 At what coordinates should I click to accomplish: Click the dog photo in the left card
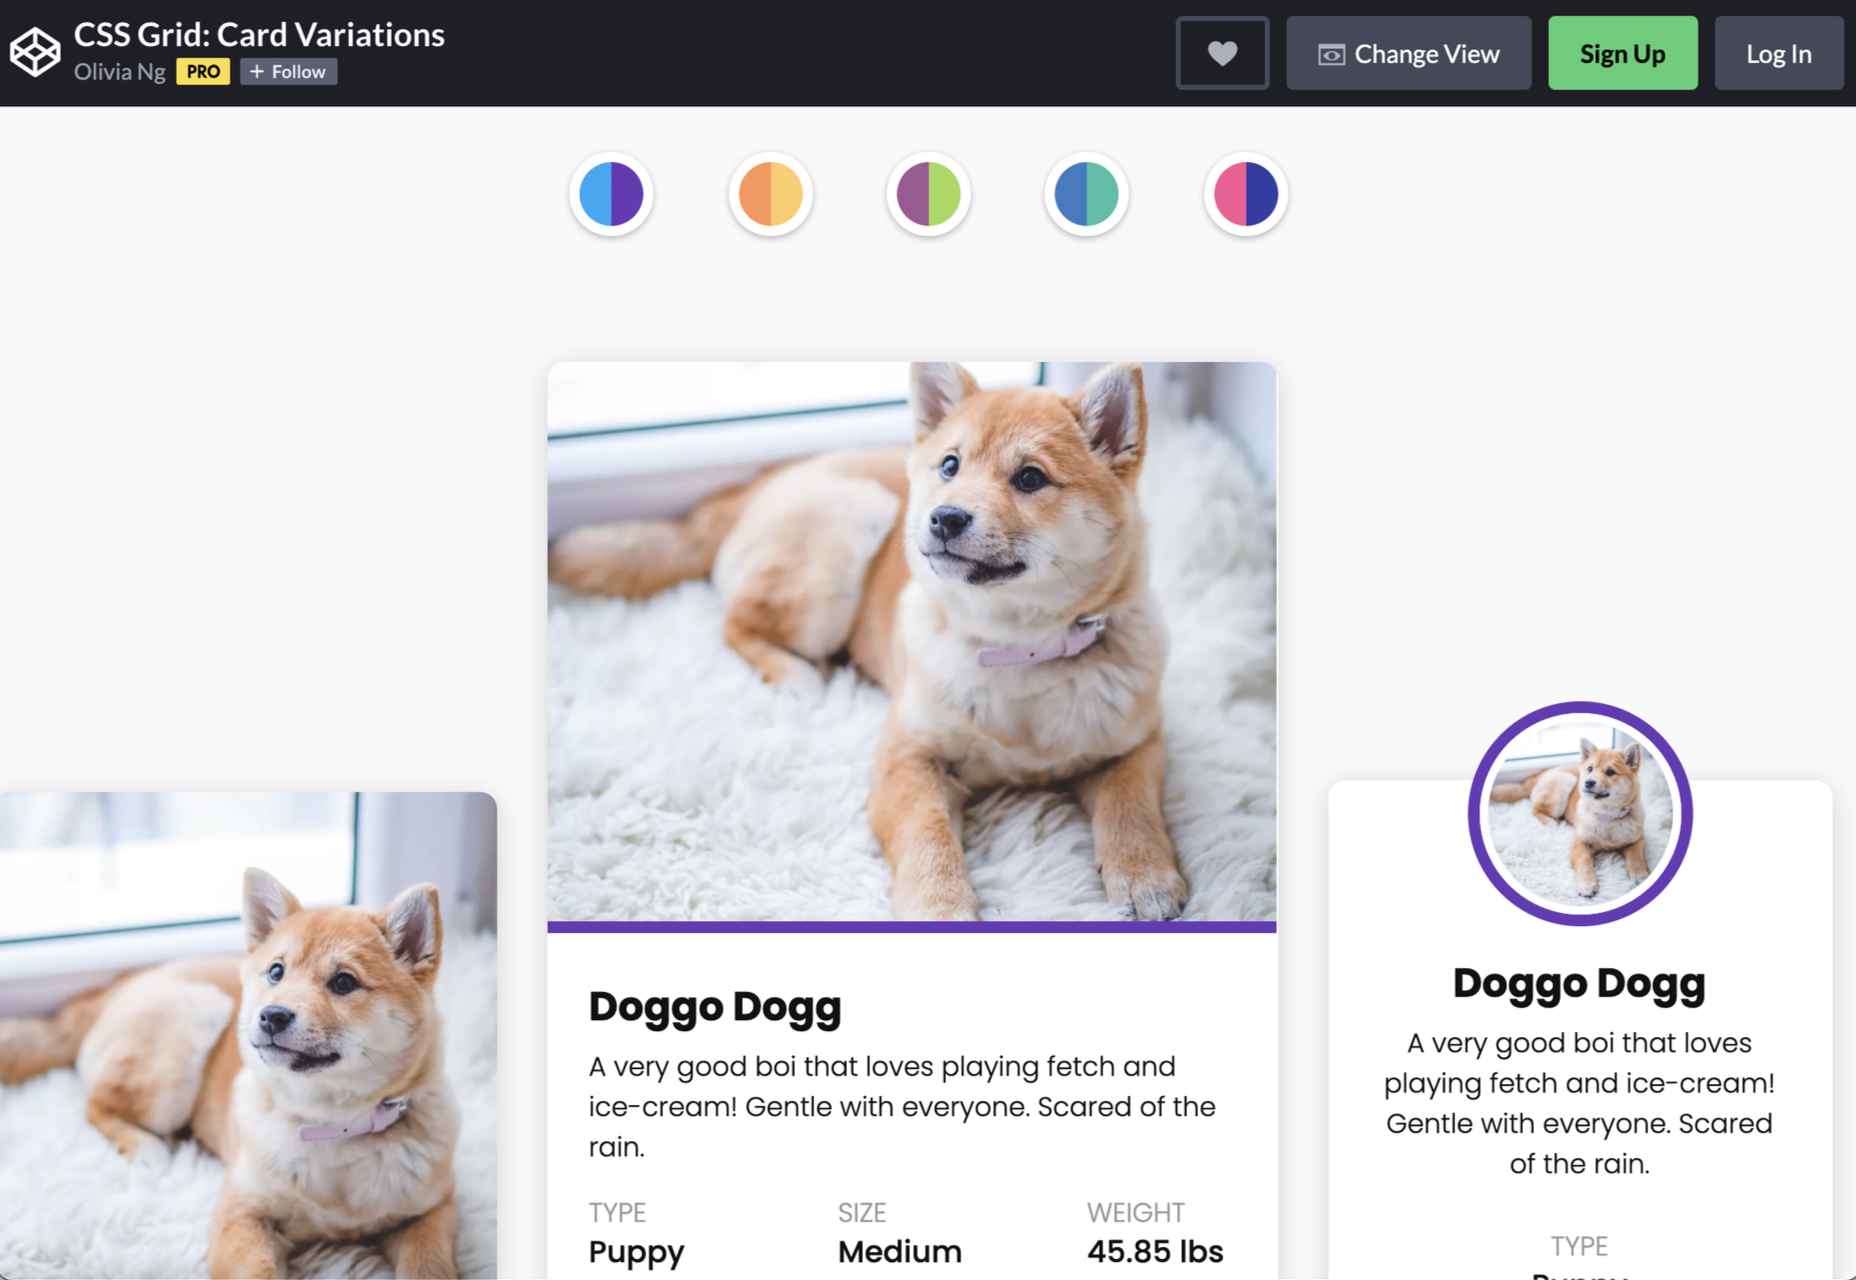(248, 1035)
